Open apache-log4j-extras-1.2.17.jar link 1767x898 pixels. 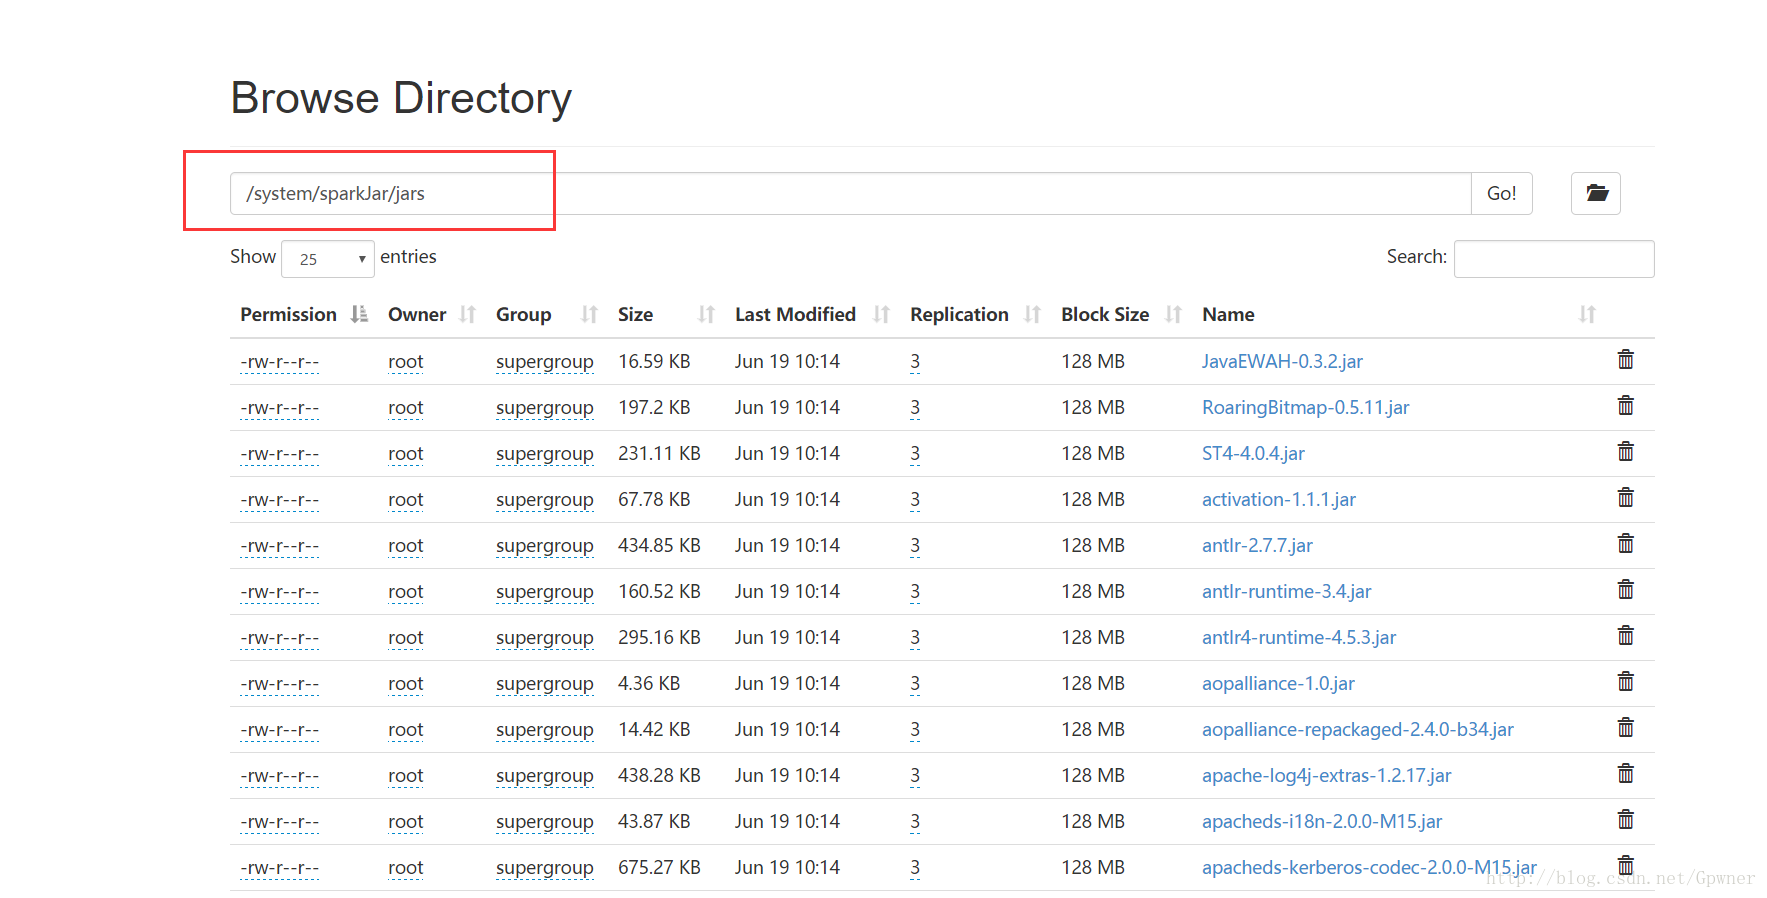[x=1326, y=775]
